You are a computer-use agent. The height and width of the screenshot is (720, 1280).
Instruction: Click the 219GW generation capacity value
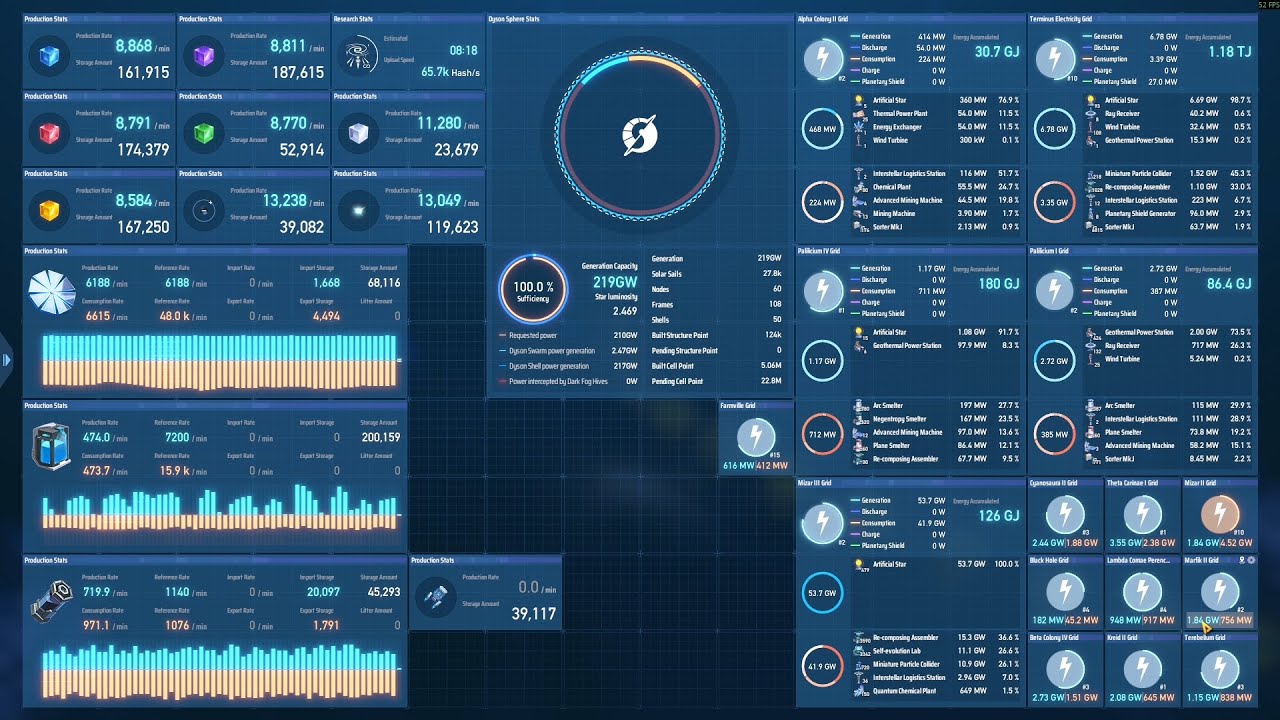coord(615,283)
